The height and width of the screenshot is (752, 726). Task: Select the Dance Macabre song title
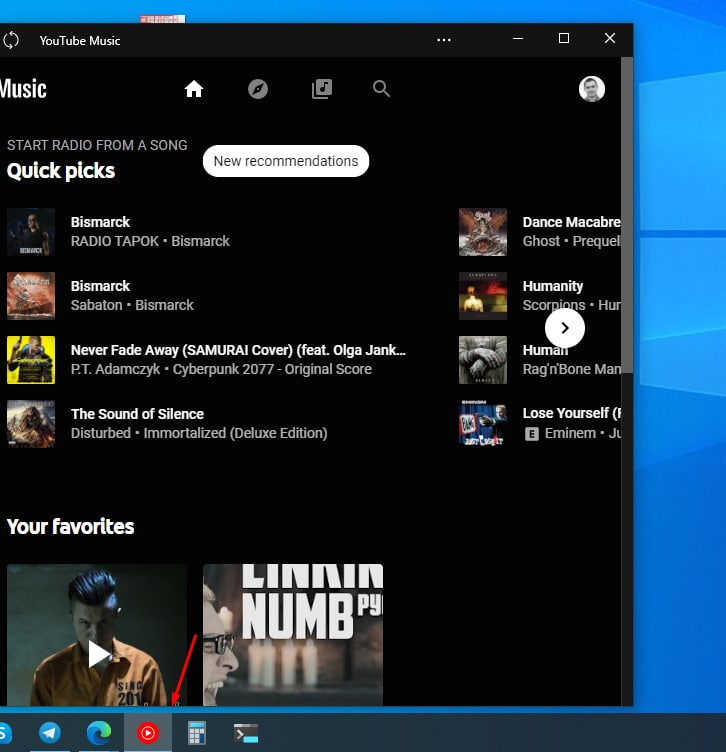[572, 222]
